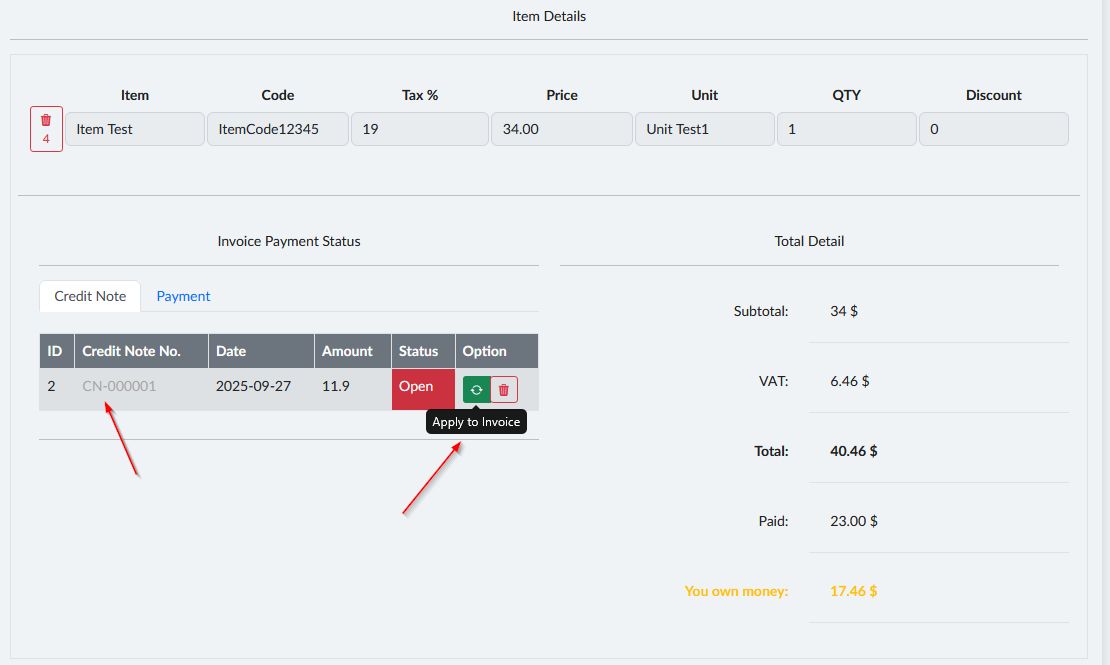Click the Amount column header

point(347,351)
